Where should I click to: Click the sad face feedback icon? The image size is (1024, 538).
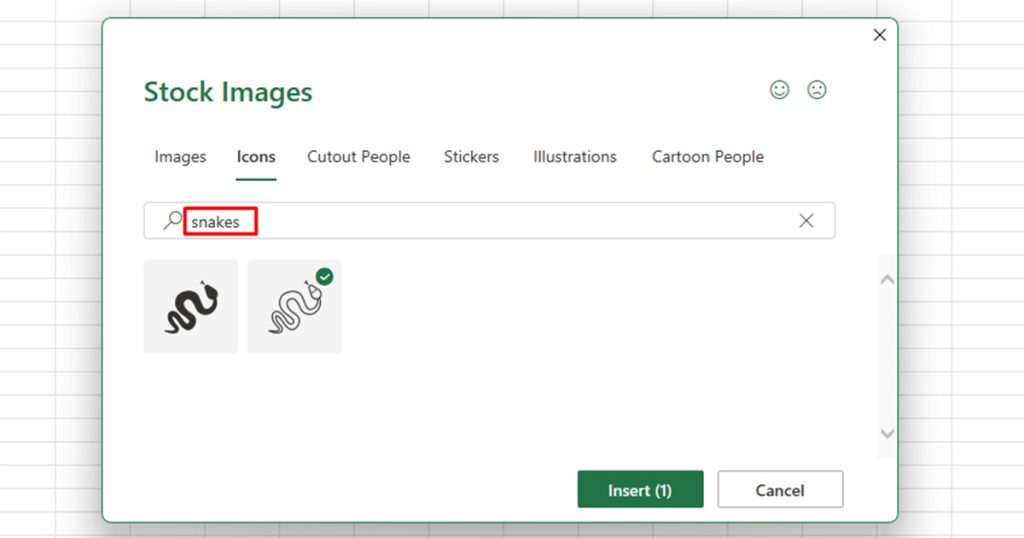817,90
